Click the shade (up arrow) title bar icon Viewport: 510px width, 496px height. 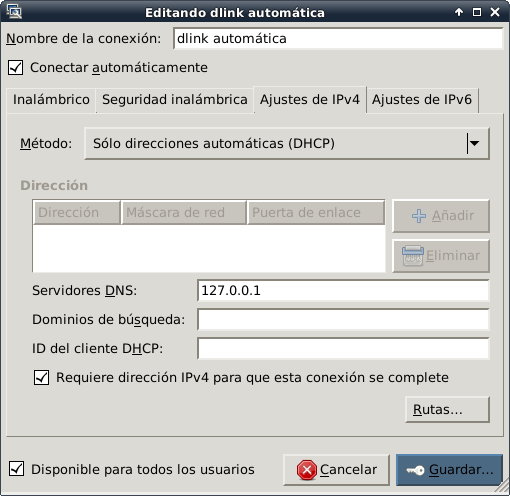point(459,12)
